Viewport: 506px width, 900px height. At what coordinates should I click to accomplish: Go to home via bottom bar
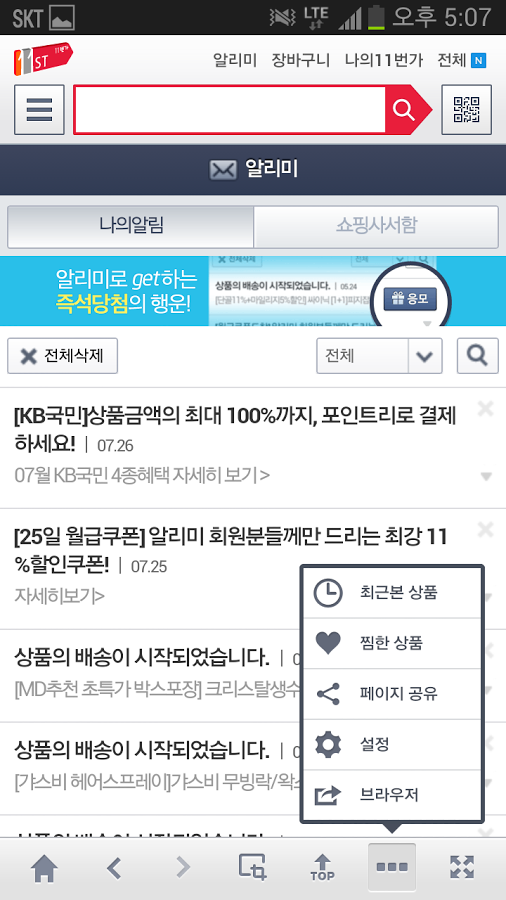click(x=44, y=868)
